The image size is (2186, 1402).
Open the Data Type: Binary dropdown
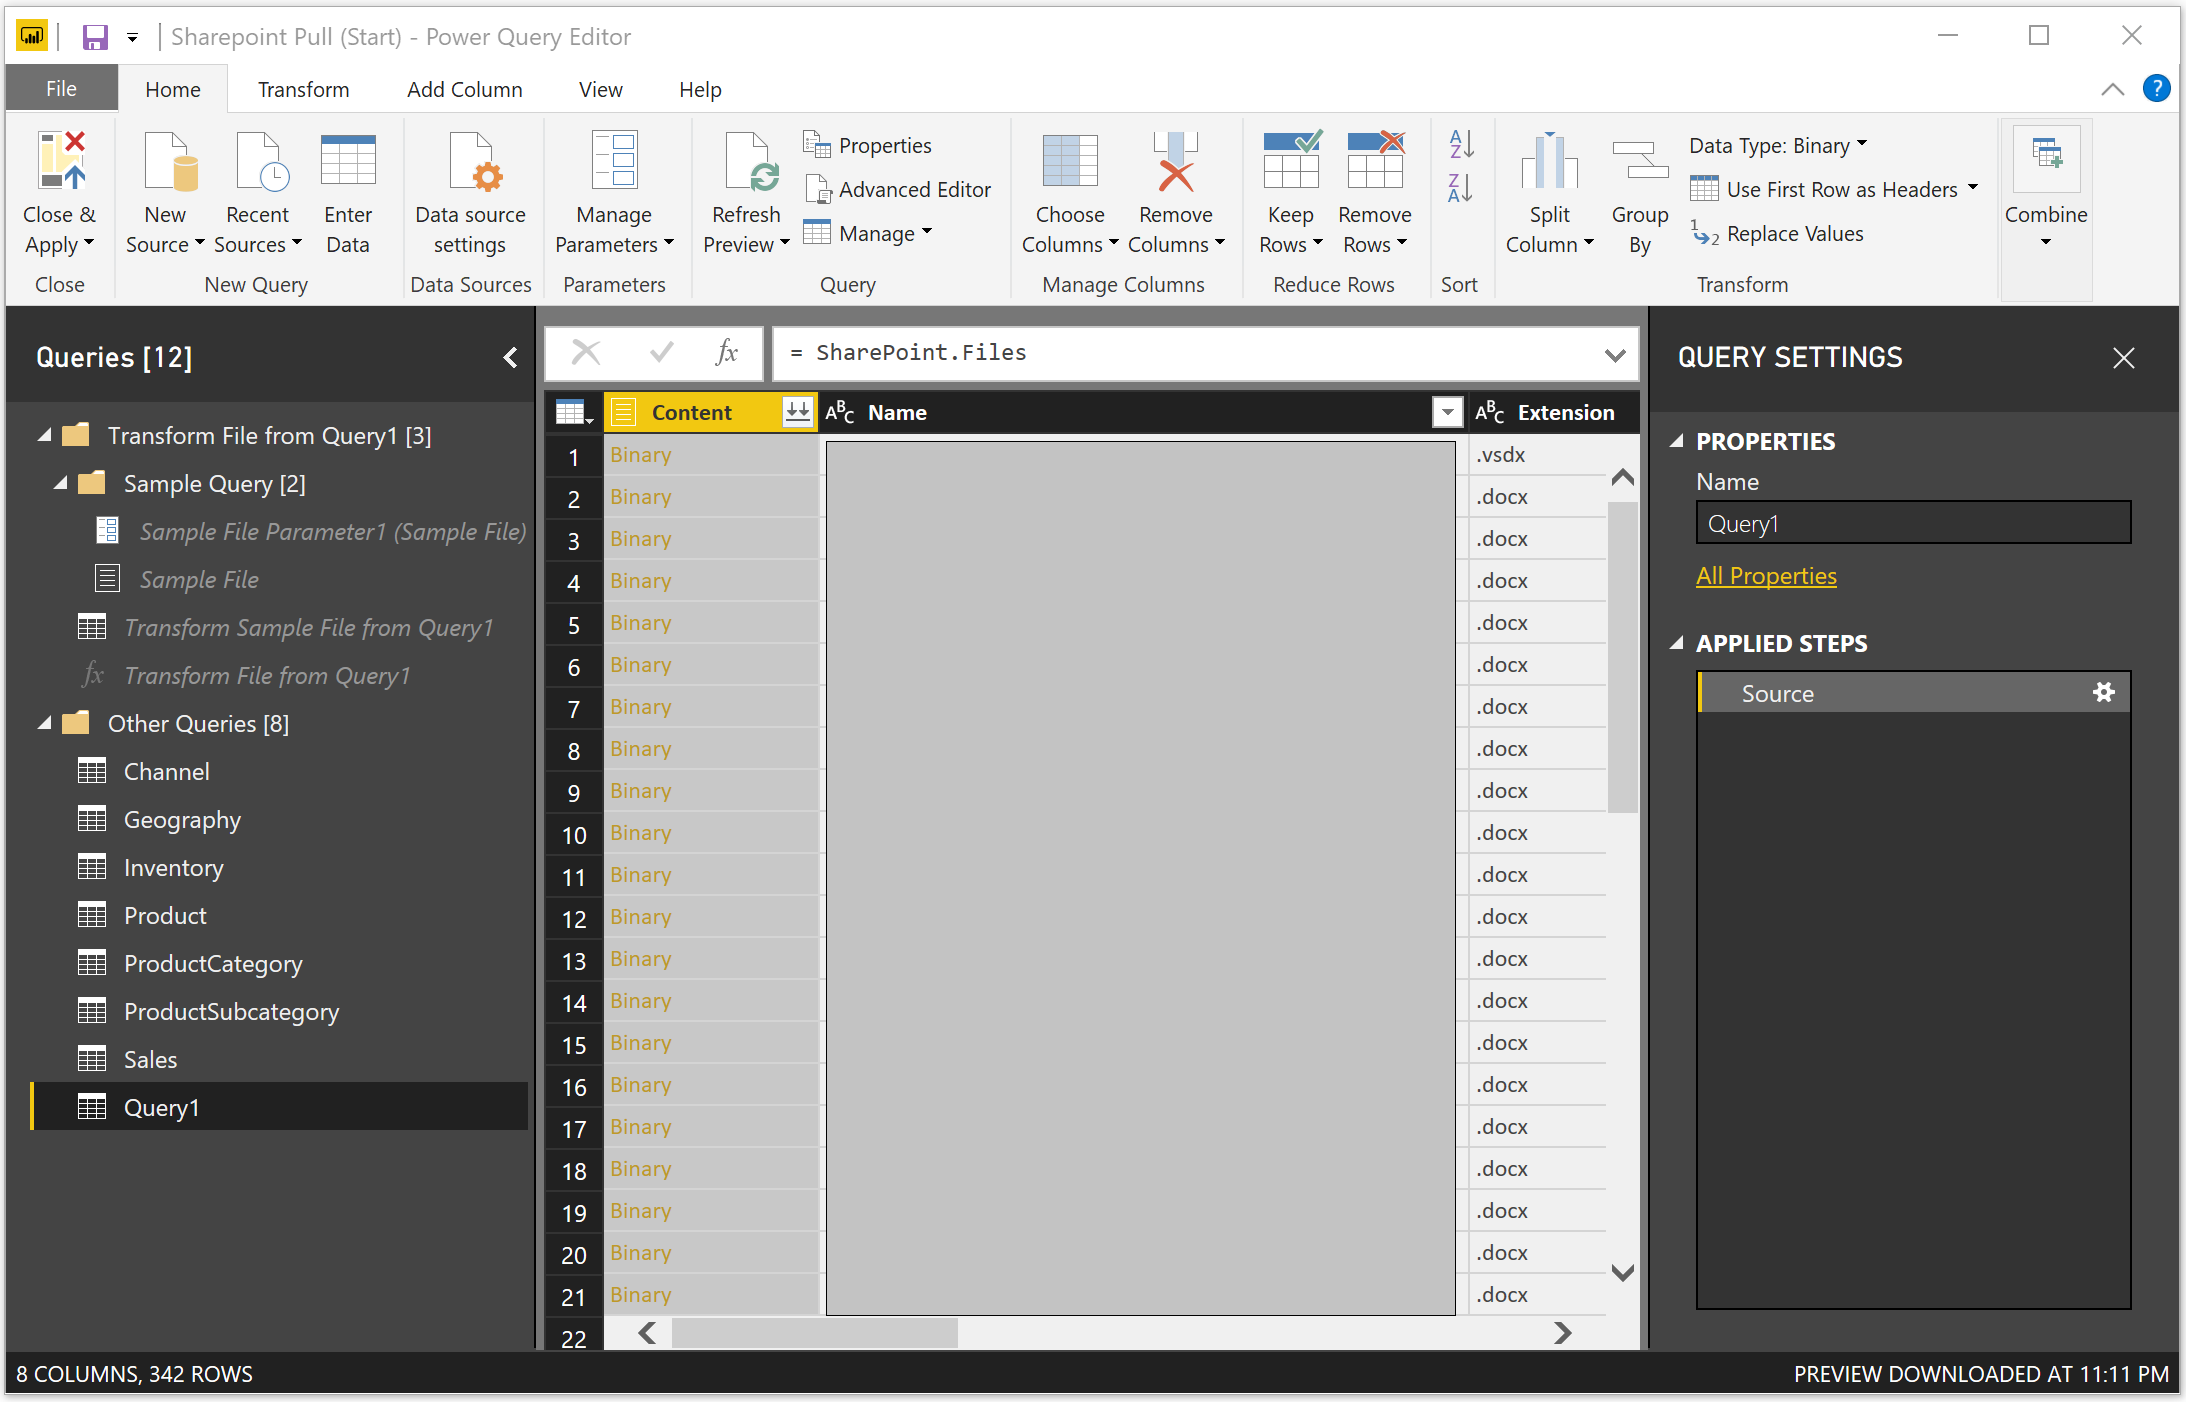pyautogui.click(x=1778, y=146)
